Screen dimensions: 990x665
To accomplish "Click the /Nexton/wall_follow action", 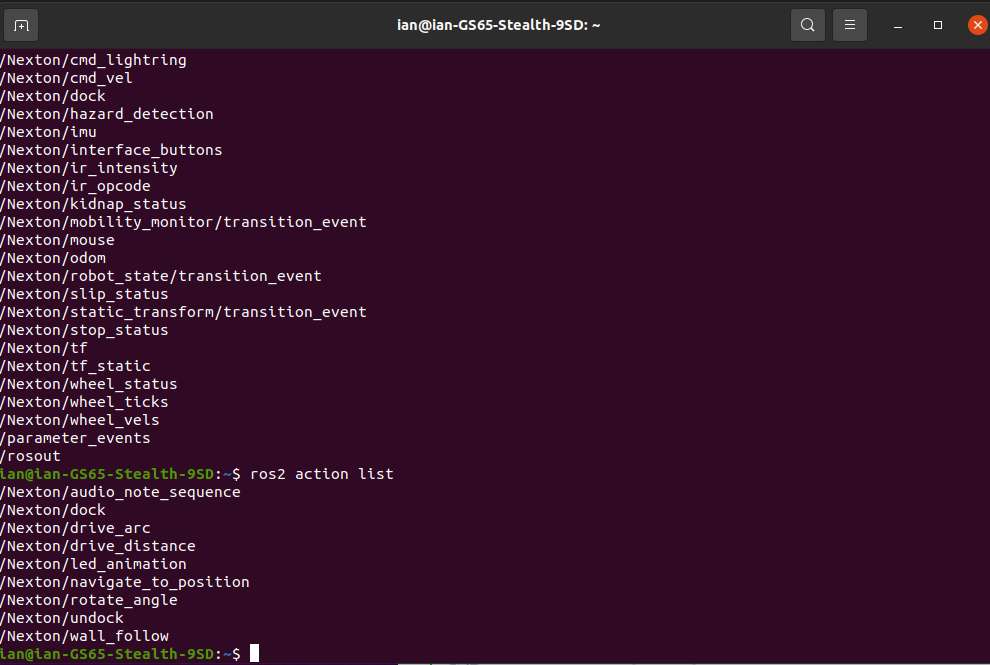I will coord(85,636).
